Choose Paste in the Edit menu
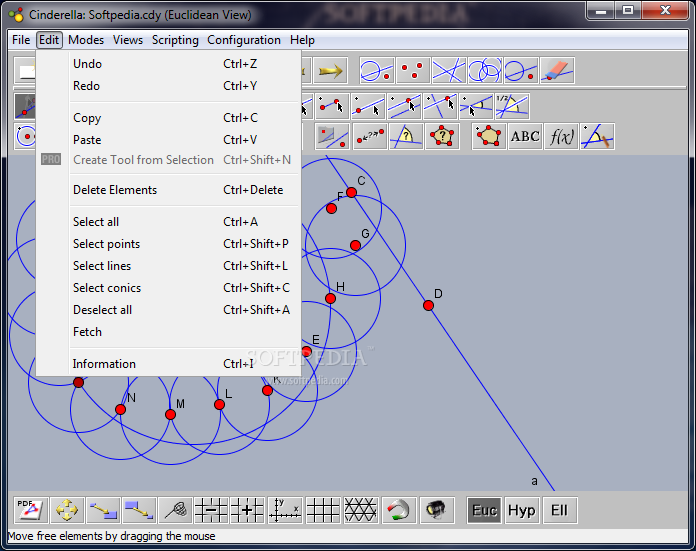The height and width of the screenshot is (551, 696). [x=168, y=140]
